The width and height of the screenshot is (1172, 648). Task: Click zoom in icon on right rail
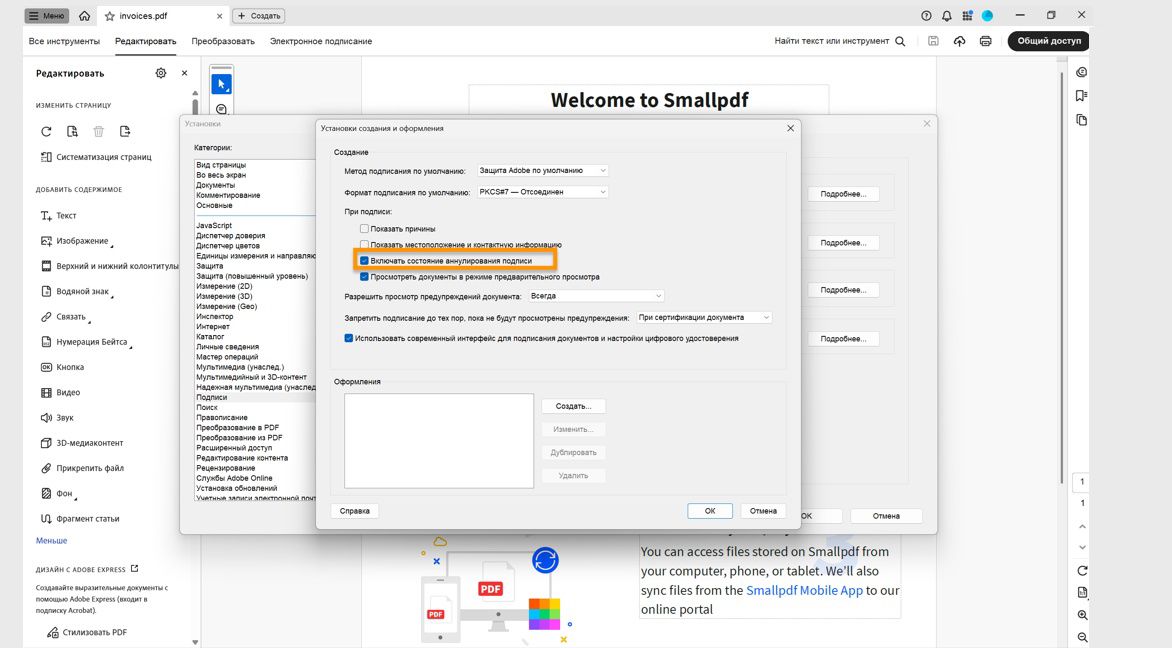coord(1082,615)
